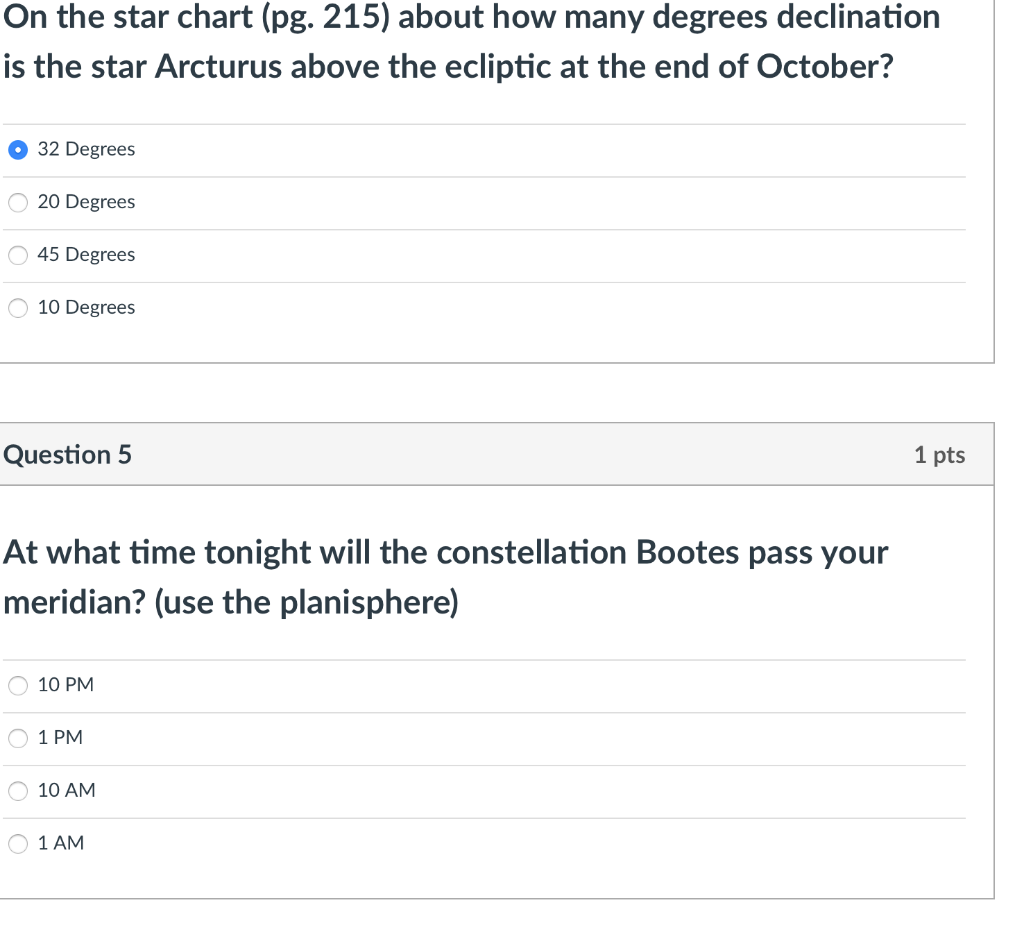The width and height of the screenshot is (1024, 930).
Task: Select the 32 Degrees radio button
Action: (17, 149)
